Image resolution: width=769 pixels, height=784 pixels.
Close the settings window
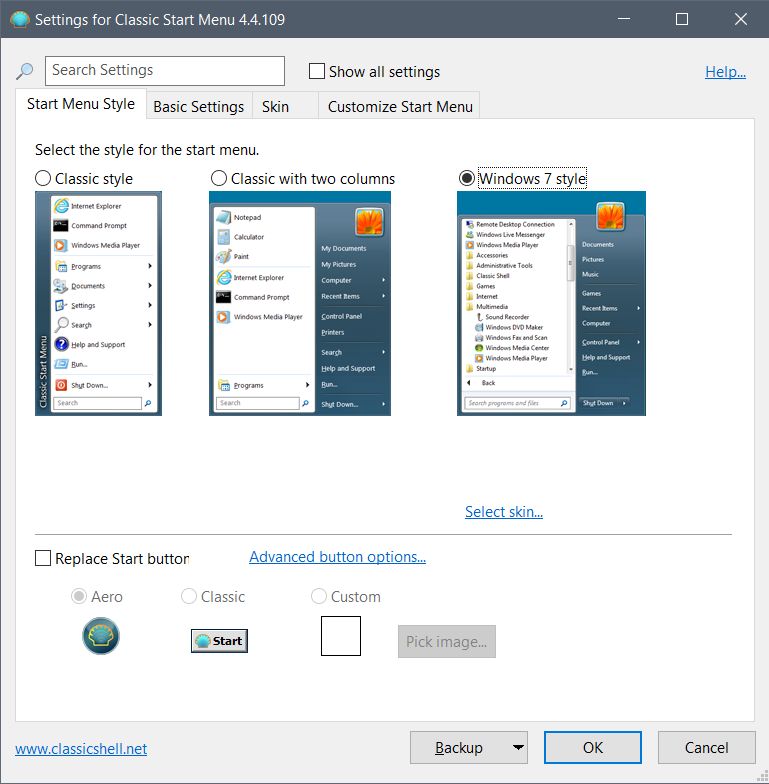(741, 19)
